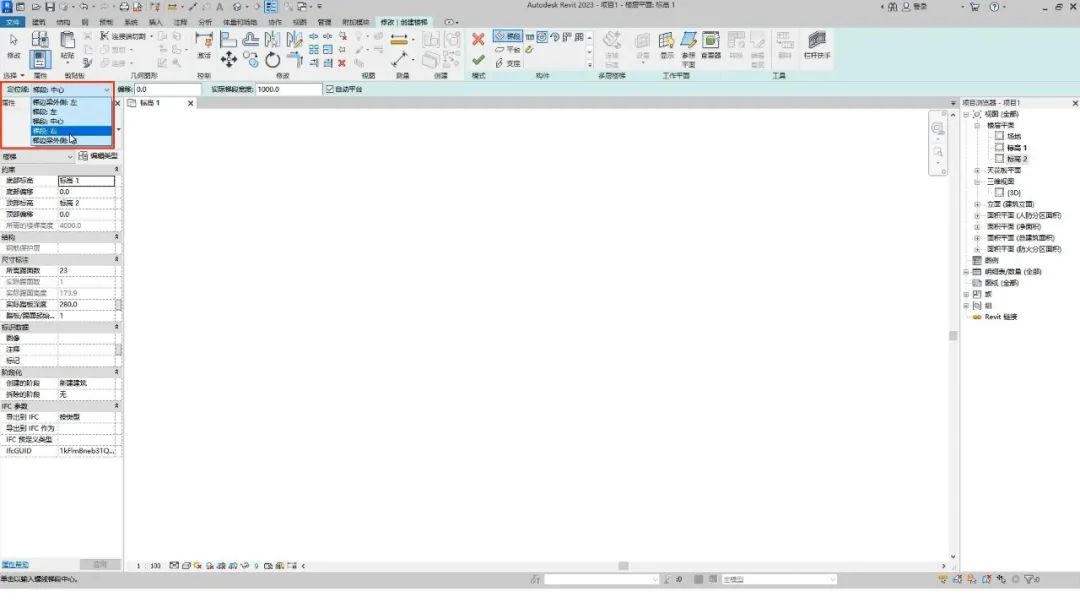Save the project from the quick access toolbar
Image resolution: width=1080 pixels, height=608 pixels.
(x=50, y=6)
